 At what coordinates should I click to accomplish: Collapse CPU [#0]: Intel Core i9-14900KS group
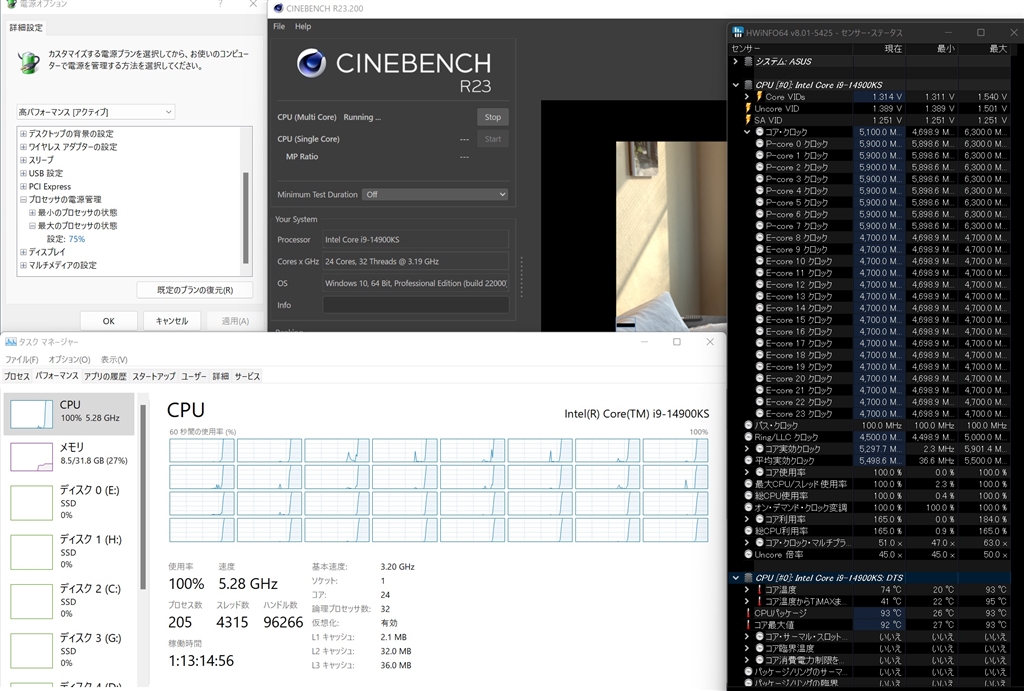click(x=736, y=85)
